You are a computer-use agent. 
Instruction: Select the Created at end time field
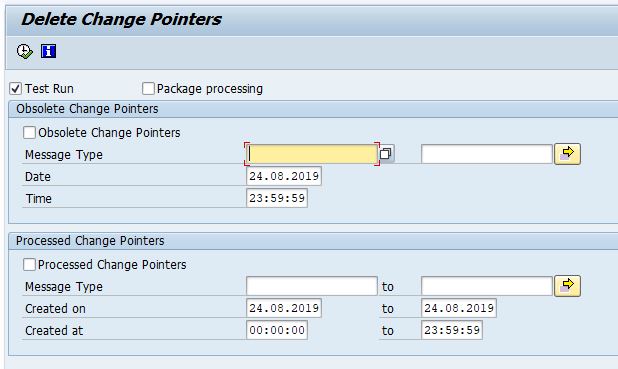pyautogui.click(x=452, y=330)
